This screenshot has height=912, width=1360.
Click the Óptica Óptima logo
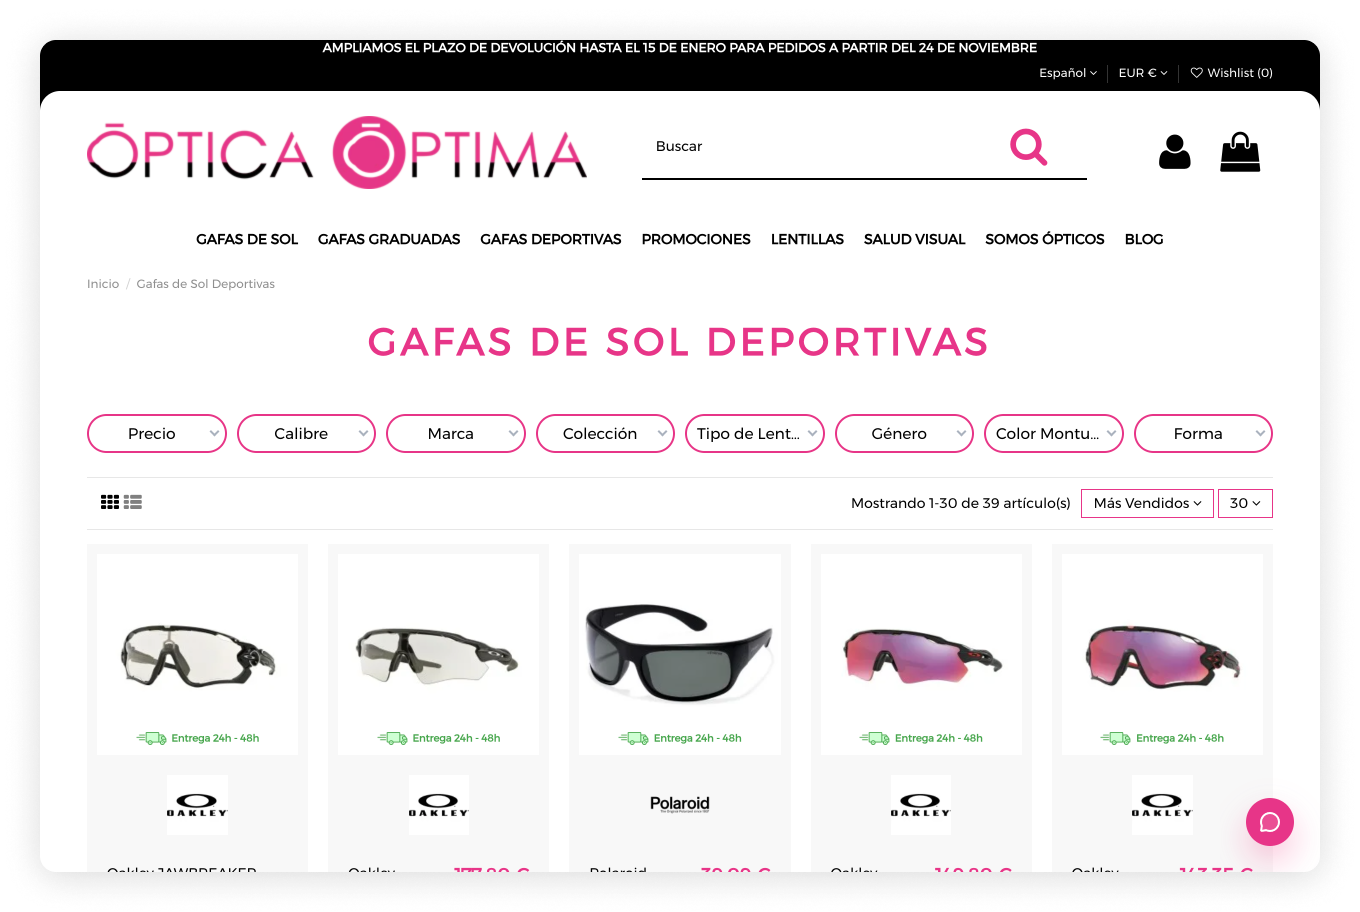(x=337, y=152)
